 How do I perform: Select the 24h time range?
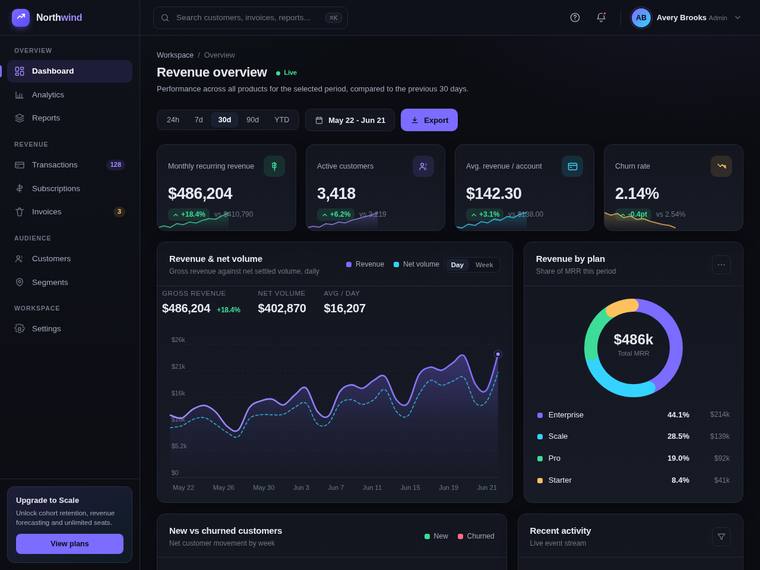(x=173, y=120)
